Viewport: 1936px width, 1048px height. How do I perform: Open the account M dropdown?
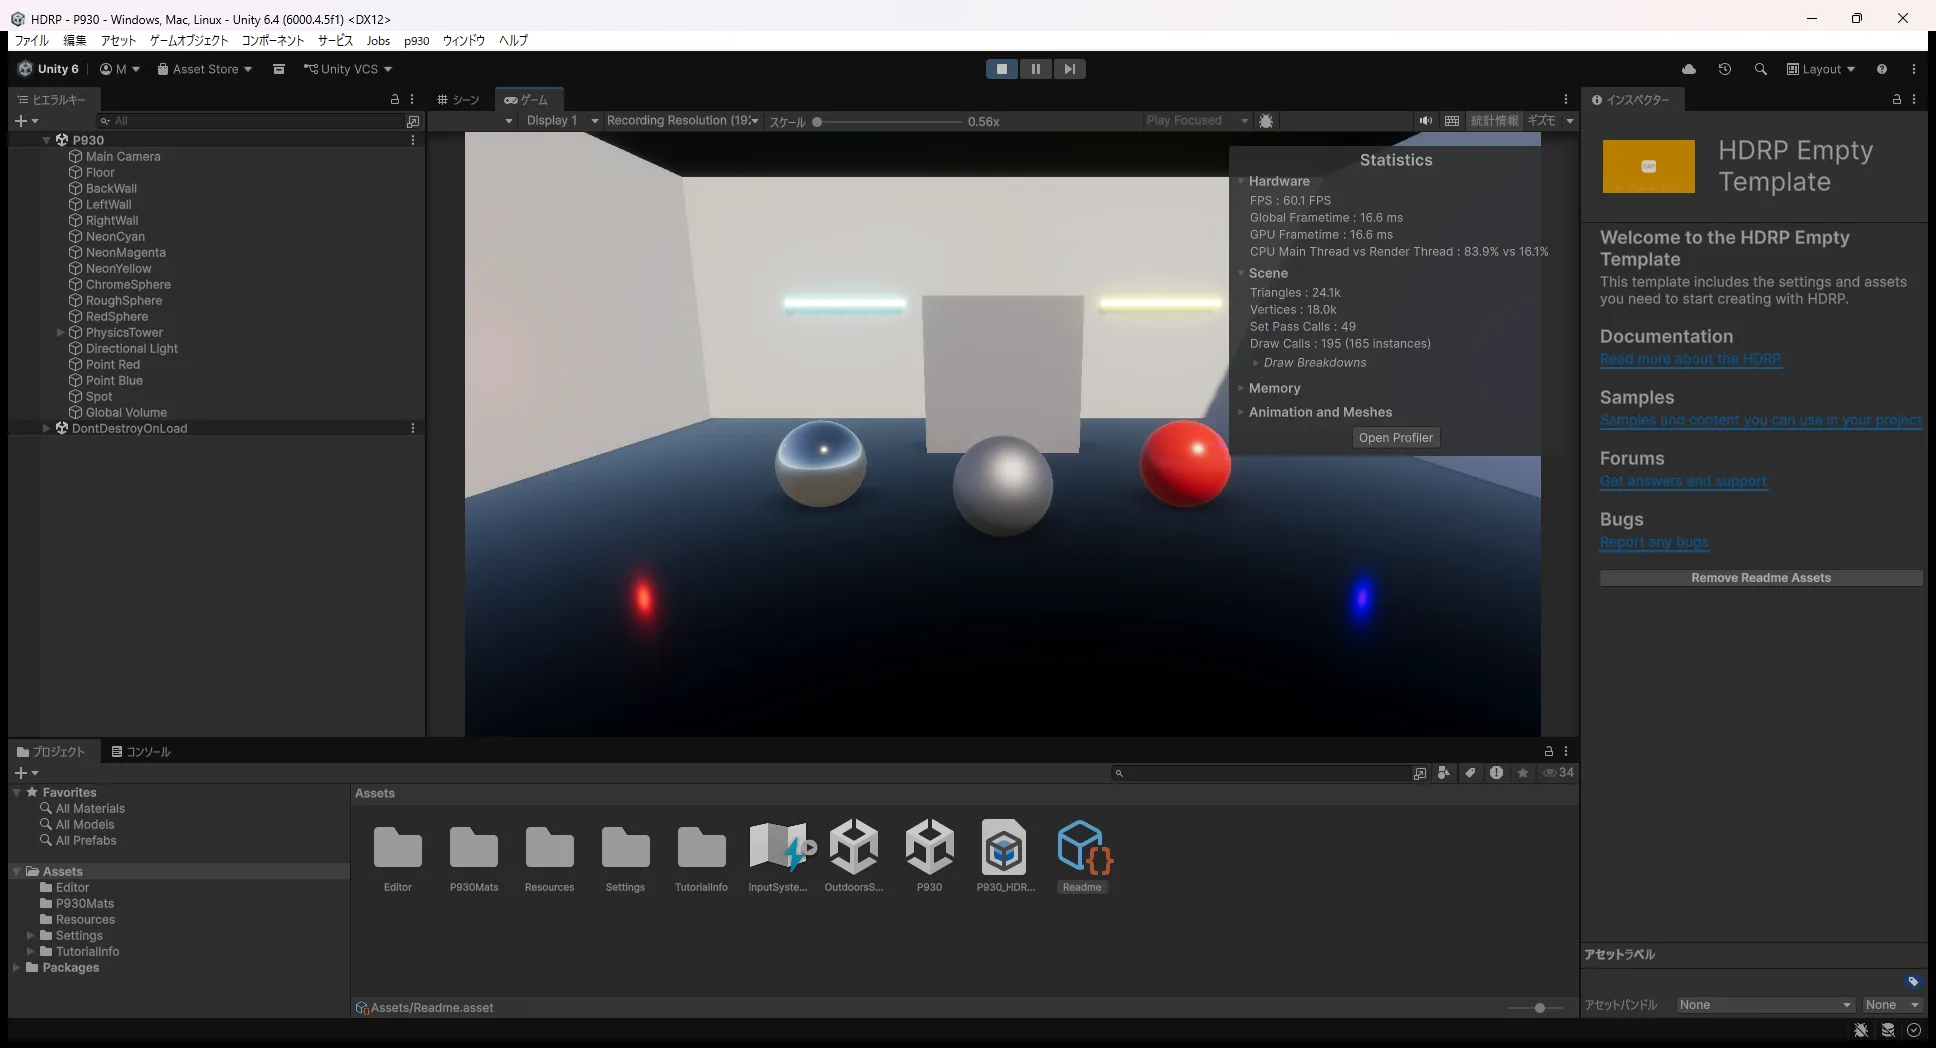[120, 69]
